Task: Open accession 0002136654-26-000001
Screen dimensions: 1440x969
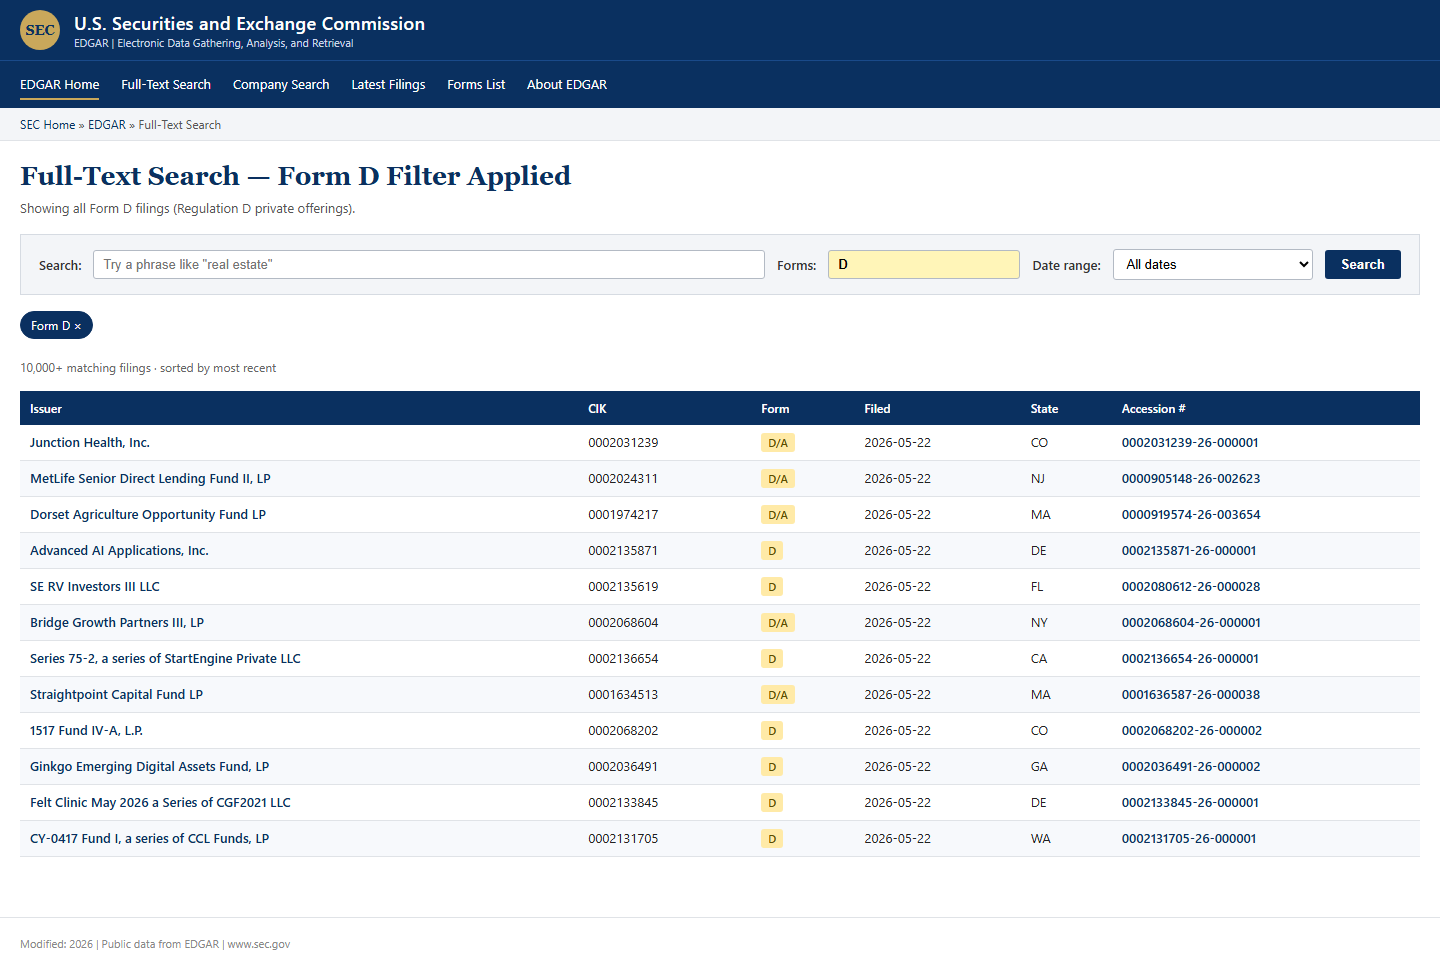Action: click(1190, 659)
